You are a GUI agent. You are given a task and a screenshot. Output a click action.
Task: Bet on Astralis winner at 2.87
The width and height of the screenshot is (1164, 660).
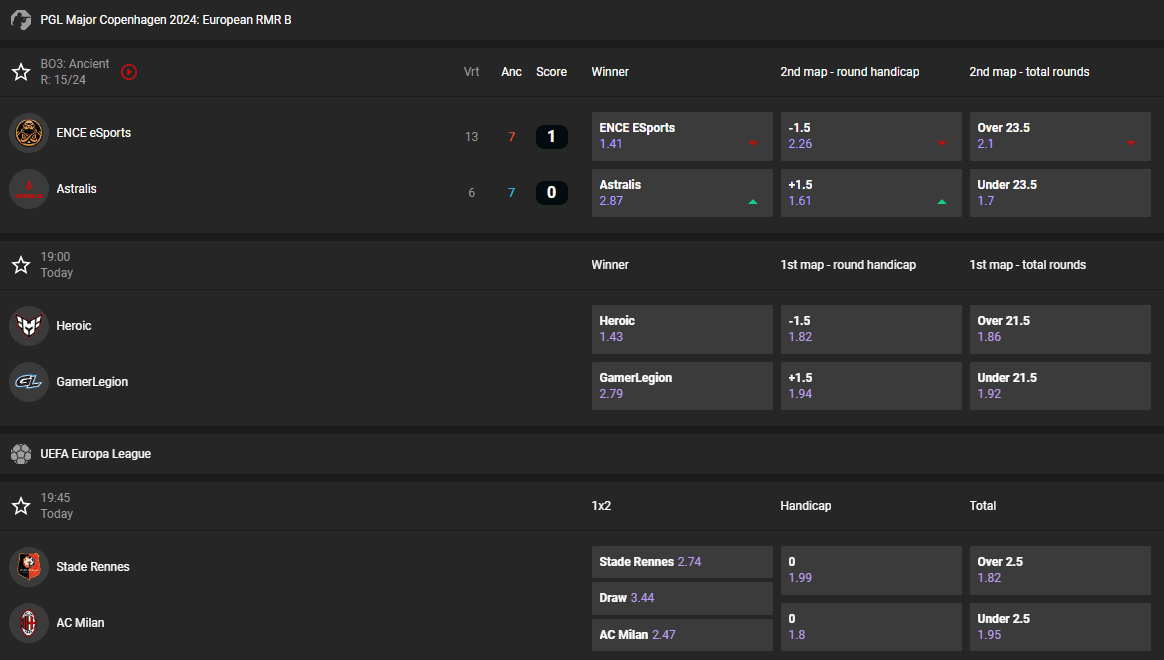click(x=682, y=193)
